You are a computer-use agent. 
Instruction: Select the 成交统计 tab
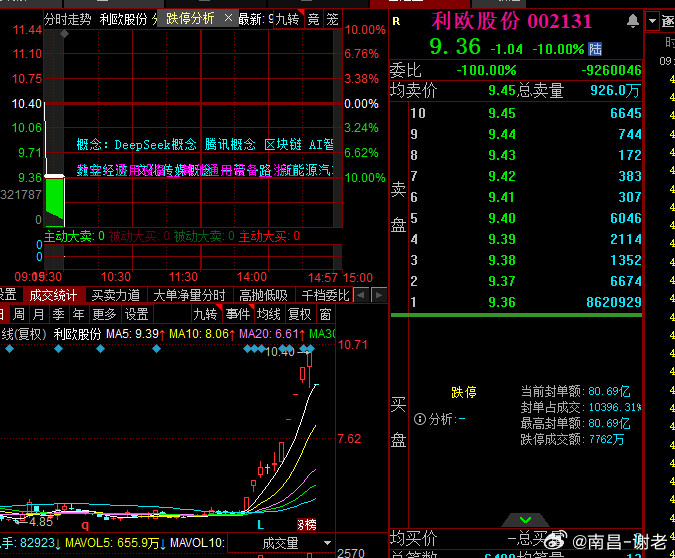[53, 295]
